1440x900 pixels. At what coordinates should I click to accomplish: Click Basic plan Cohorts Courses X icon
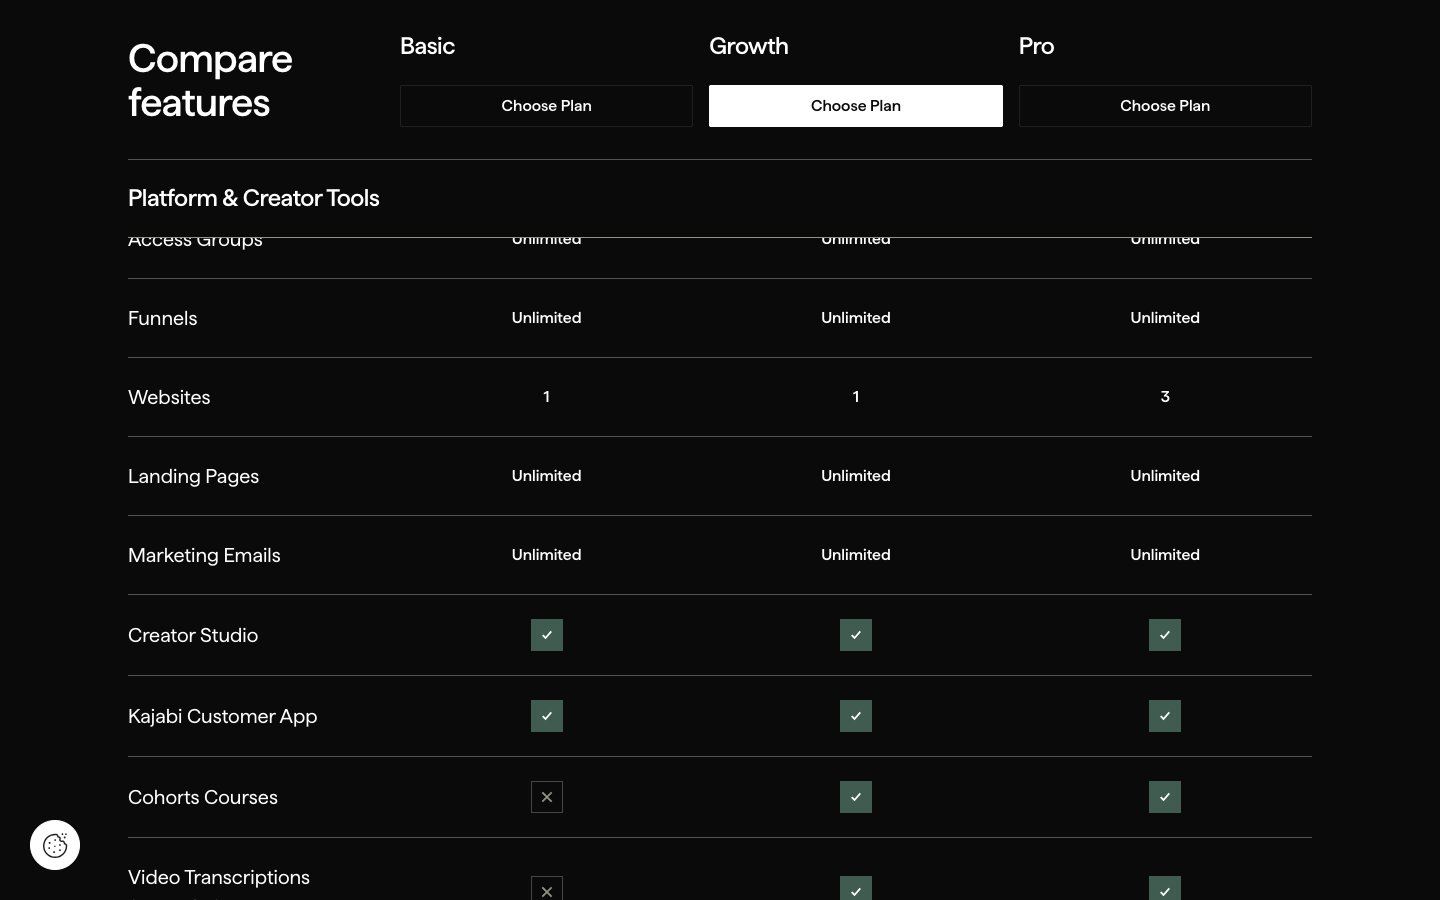547,797
